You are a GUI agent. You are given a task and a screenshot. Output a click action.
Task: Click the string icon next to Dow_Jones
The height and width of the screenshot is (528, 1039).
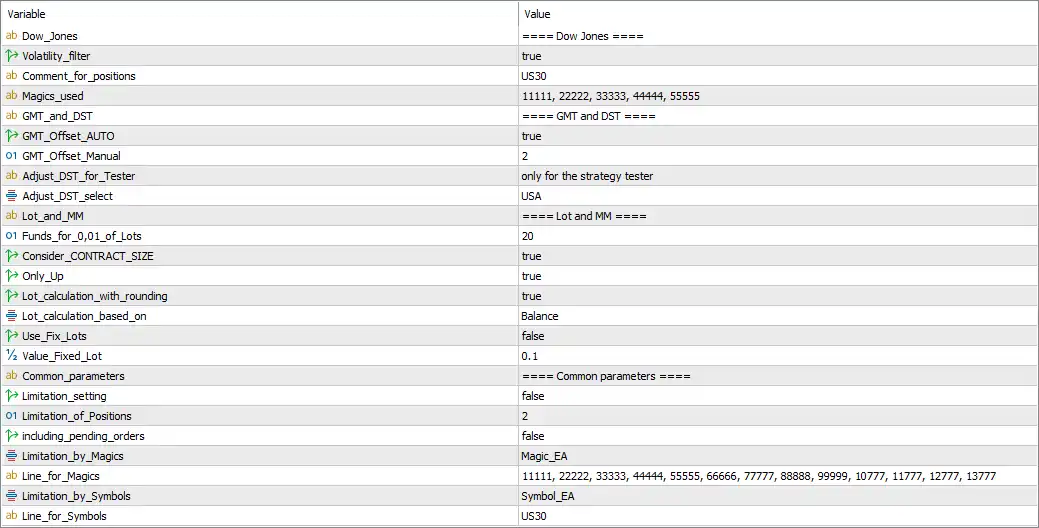click(x=11, y=36)
